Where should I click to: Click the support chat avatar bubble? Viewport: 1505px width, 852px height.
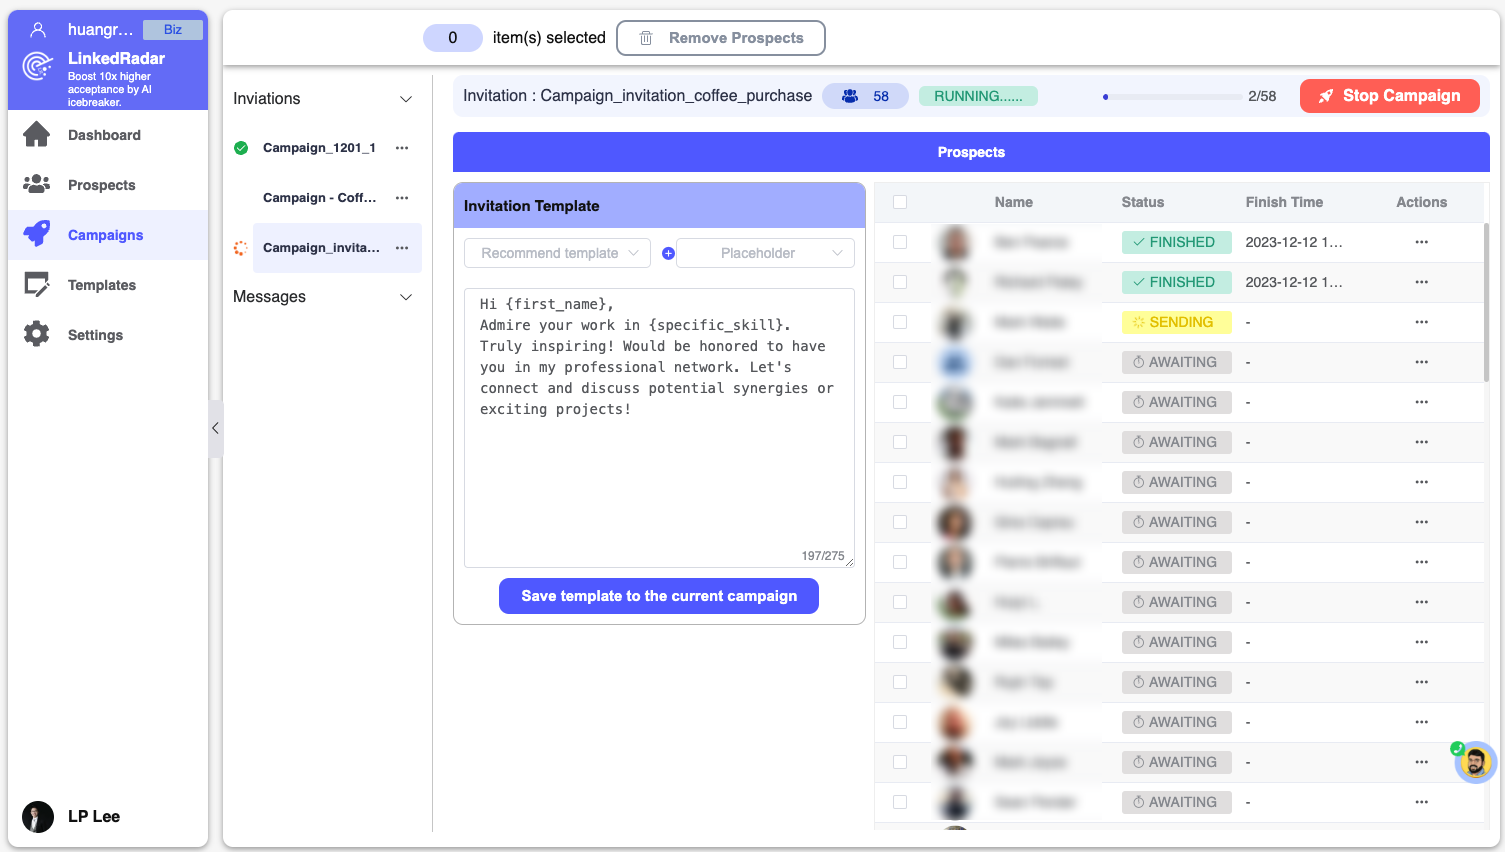click(x=1475, y=763)
